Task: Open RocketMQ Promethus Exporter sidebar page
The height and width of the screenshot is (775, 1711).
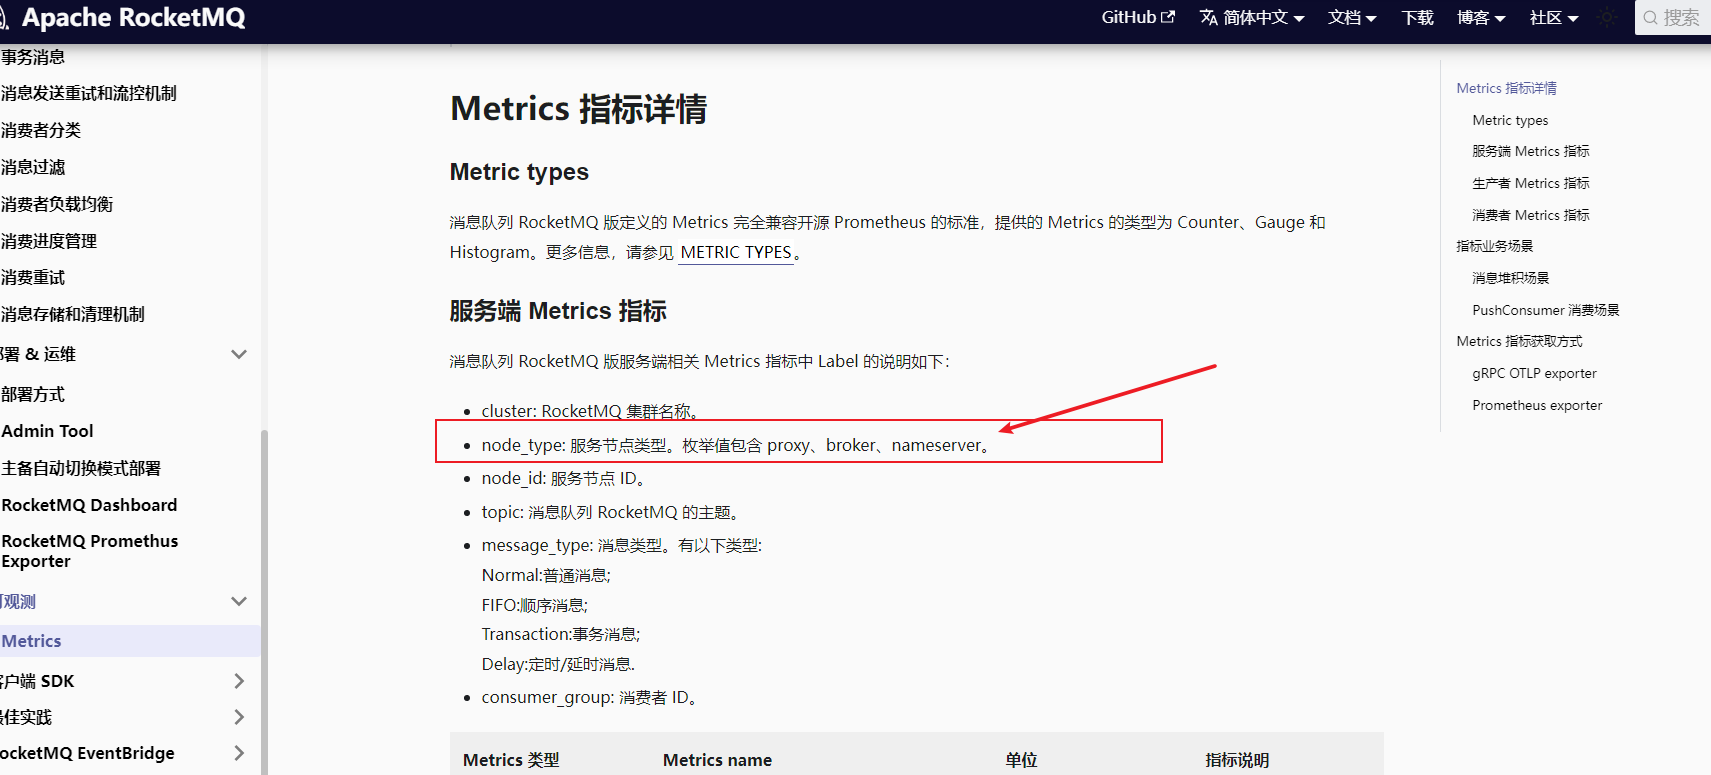Action: 90,551
